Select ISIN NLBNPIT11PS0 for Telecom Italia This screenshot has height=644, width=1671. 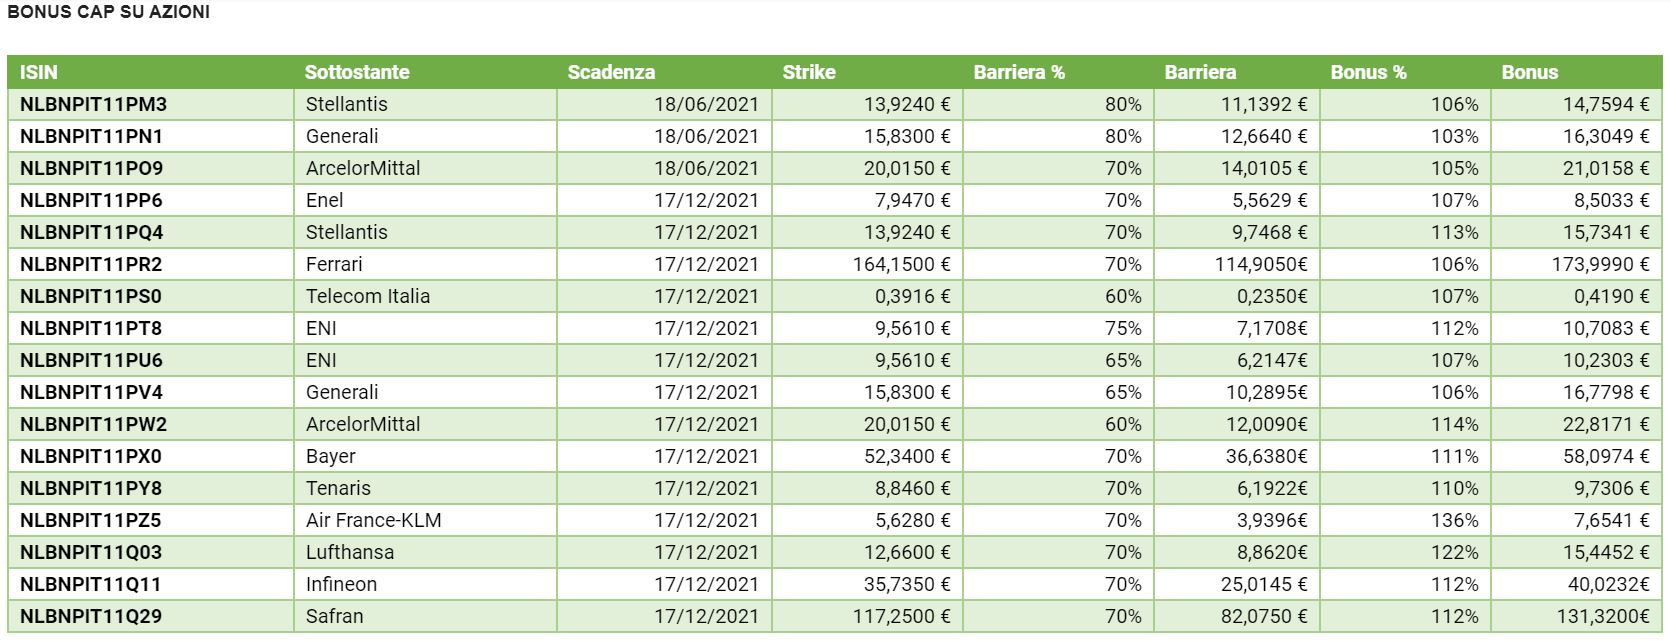(91, 296)
